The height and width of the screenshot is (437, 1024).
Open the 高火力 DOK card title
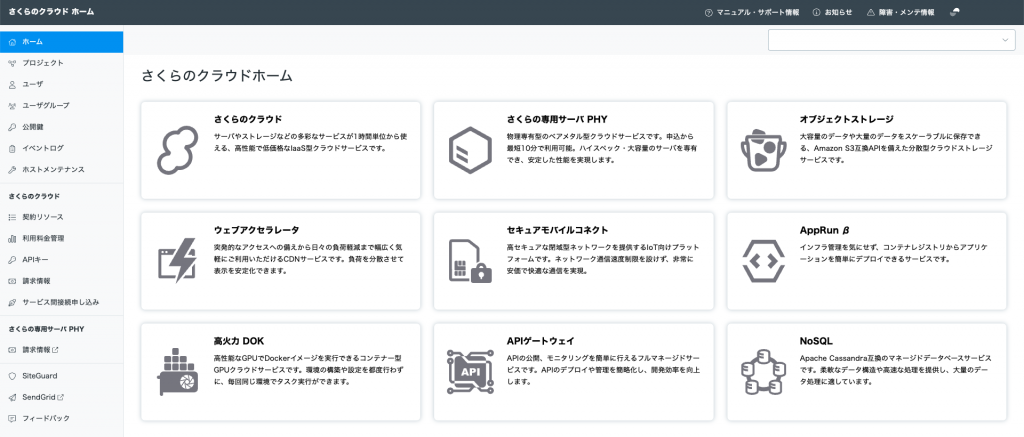(238, 341)
